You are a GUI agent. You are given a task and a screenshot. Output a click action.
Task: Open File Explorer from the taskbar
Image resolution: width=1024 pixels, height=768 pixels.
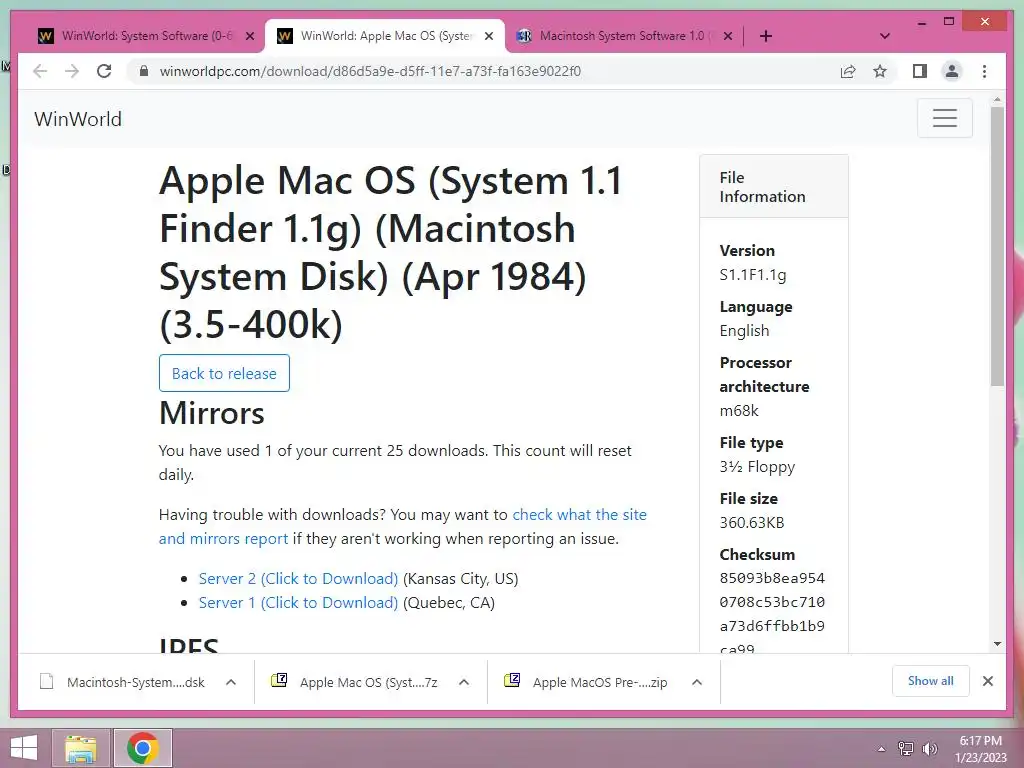[80, 748]
